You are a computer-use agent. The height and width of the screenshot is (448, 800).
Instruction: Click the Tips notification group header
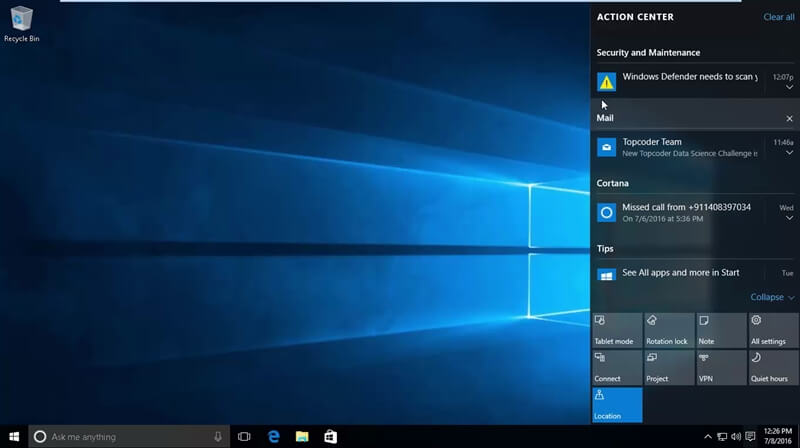[x=605, y=248]
